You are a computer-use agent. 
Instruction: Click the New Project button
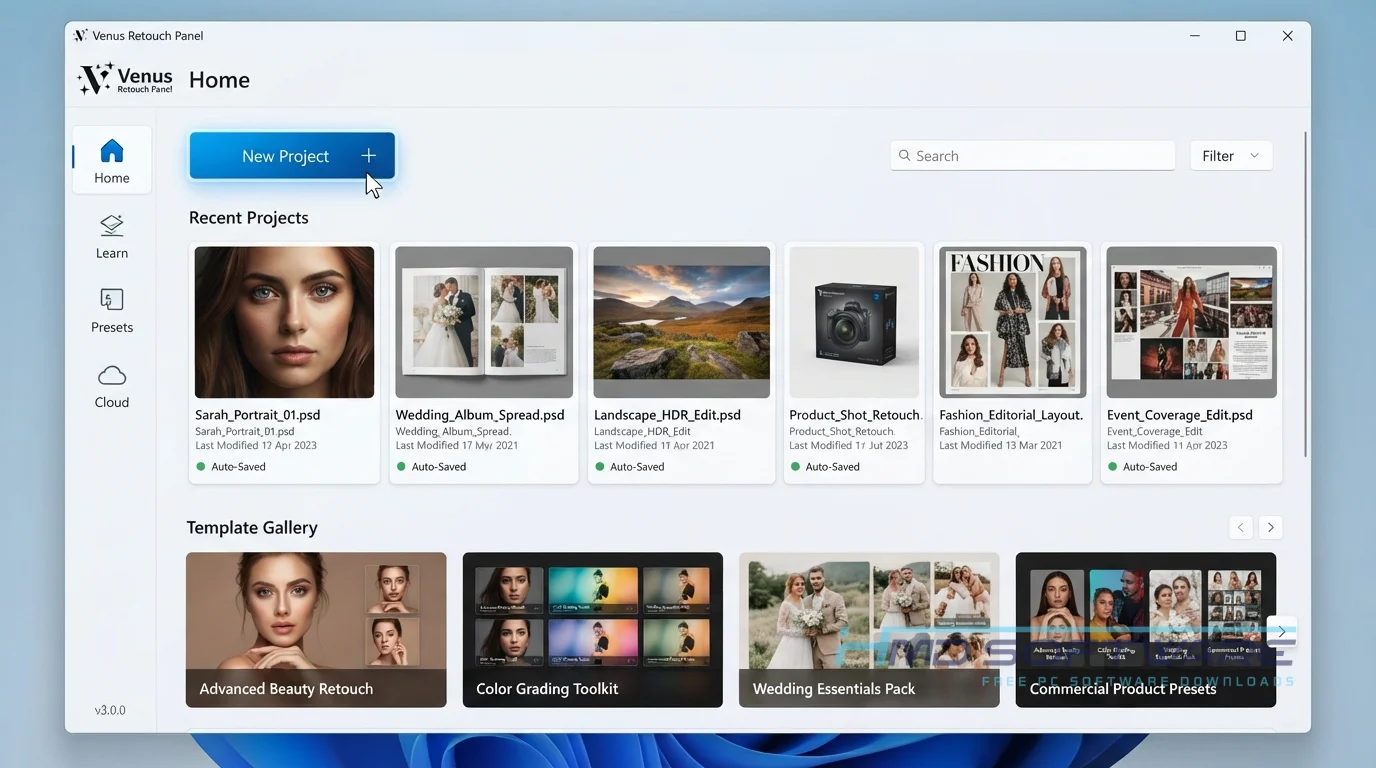(x=292, y=156)
